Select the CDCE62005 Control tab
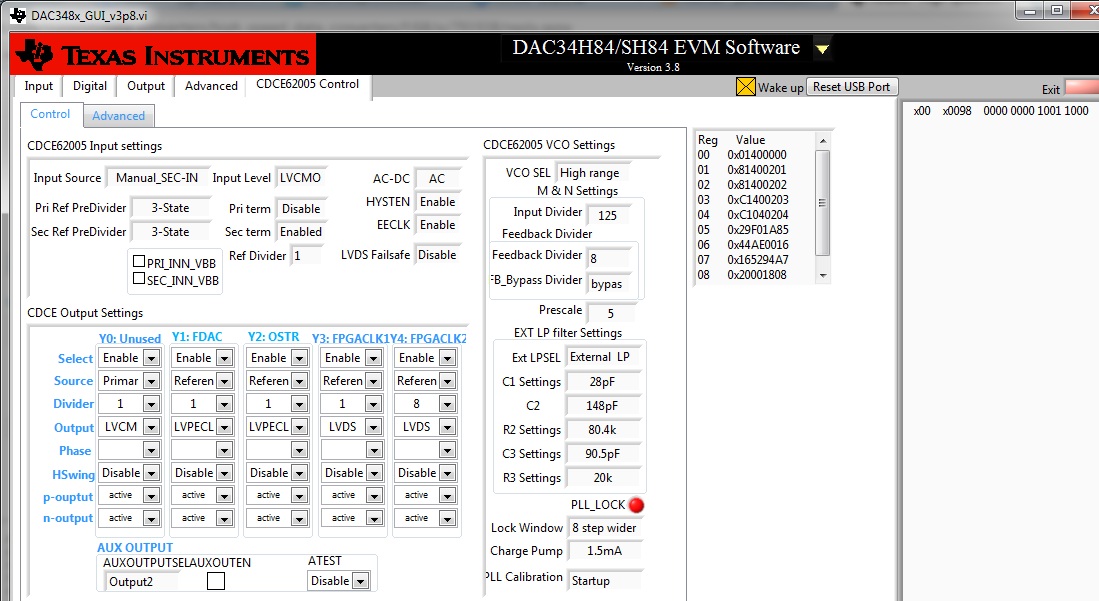The width and height of the screenshot is (1099, 601). [308, 84]
